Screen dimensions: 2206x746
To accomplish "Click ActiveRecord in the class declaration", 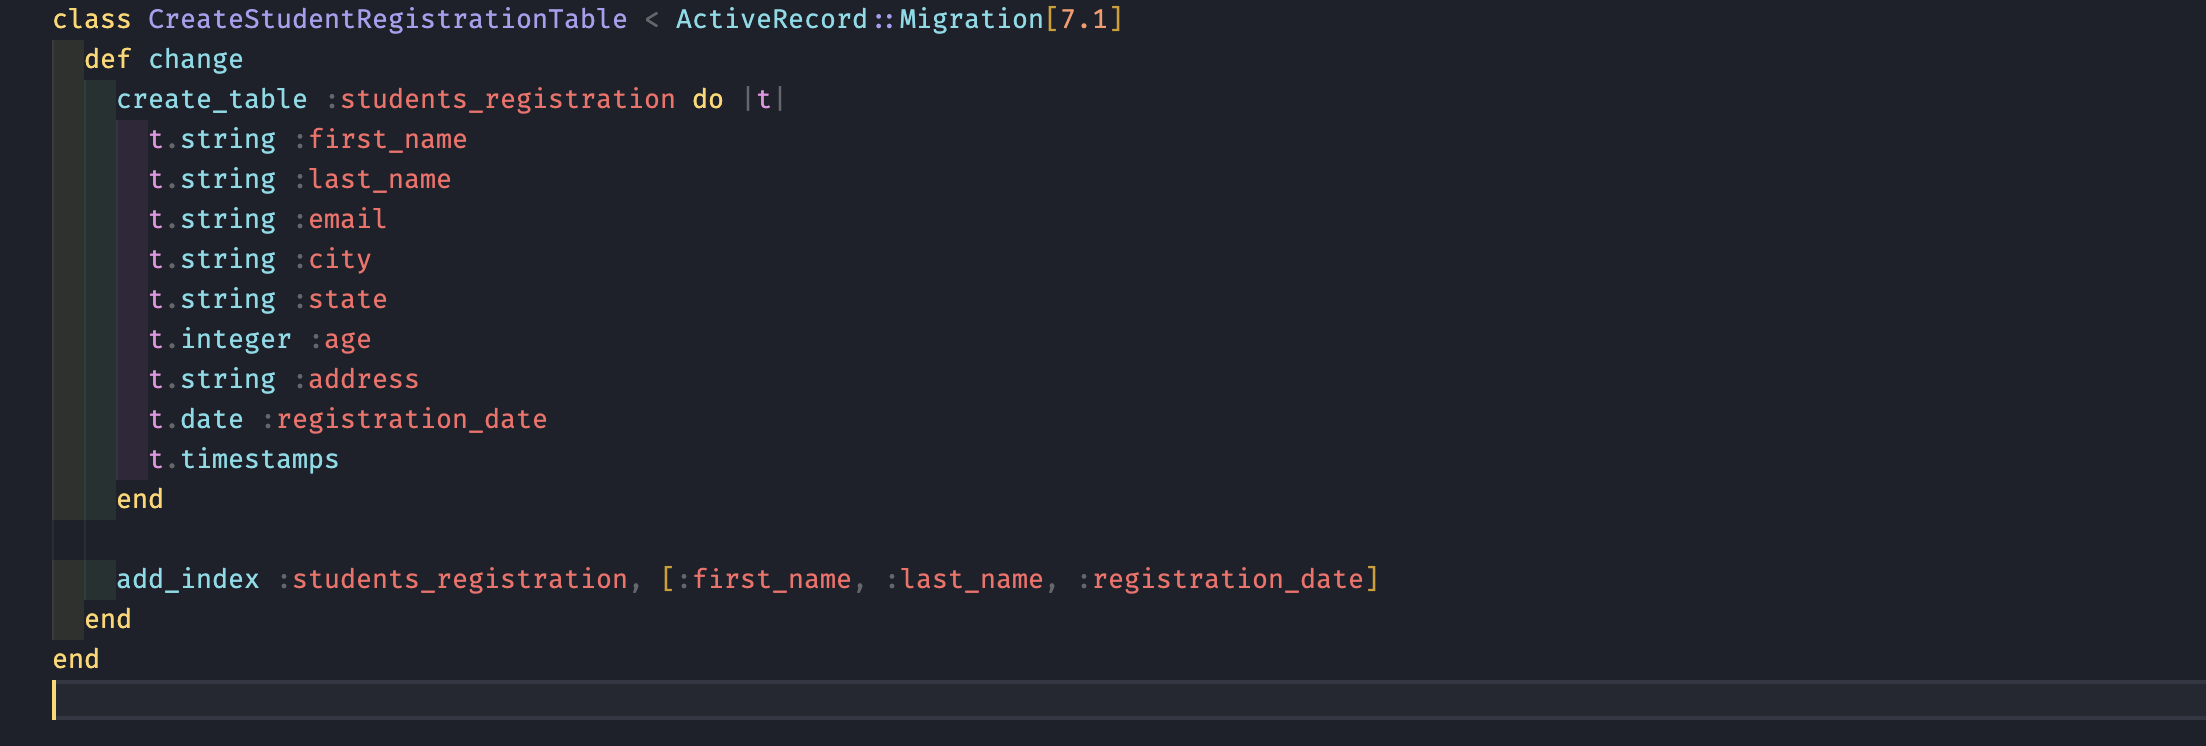I will click(771, 19).
